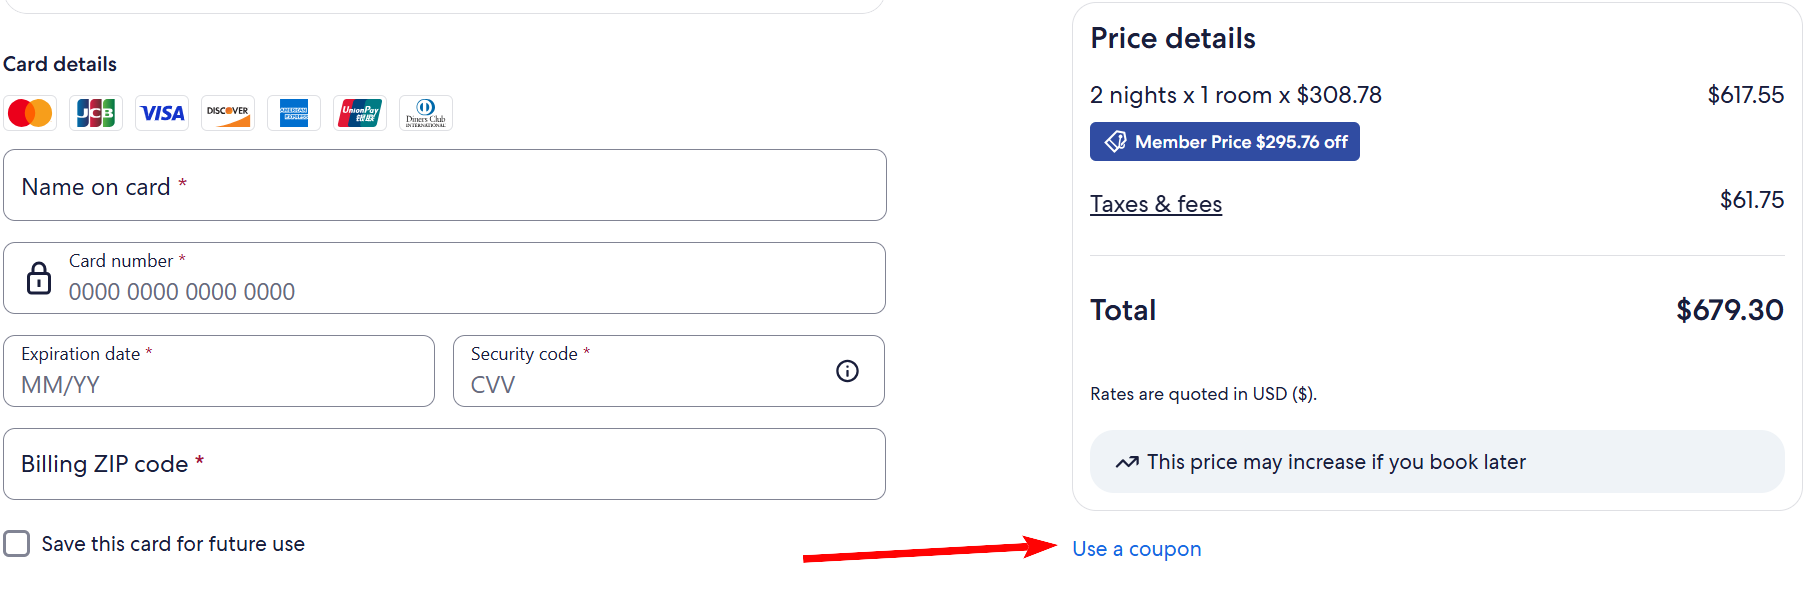The width and height of the screenshot is (1803, 609).
Task: Focus the Card number input field
Action: coord(460,291)
